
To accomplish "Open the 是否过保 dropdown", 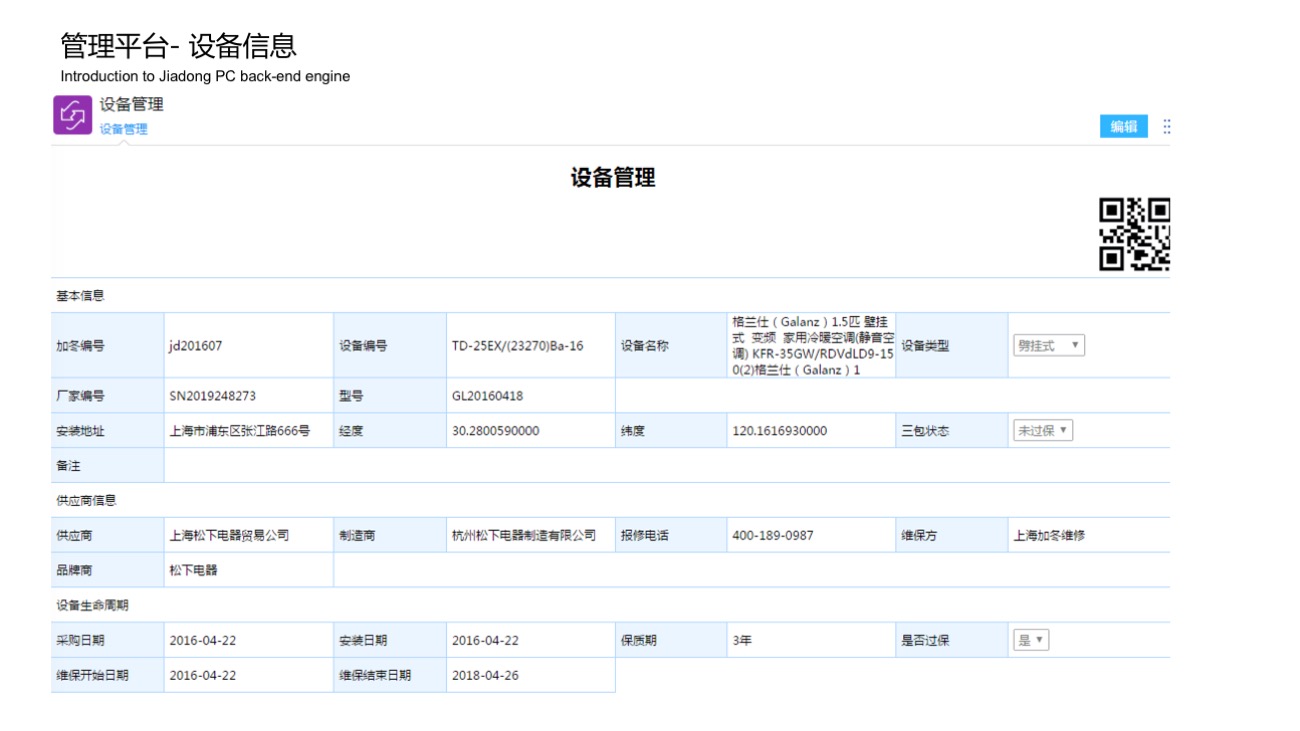I will click(1030, 641).
